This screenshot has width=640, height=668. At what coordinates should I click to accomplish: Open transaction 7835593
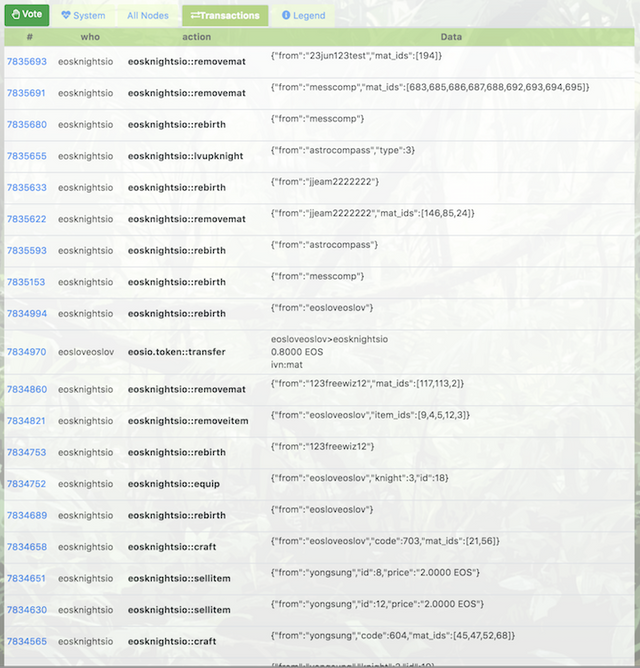tap(26, 250)
